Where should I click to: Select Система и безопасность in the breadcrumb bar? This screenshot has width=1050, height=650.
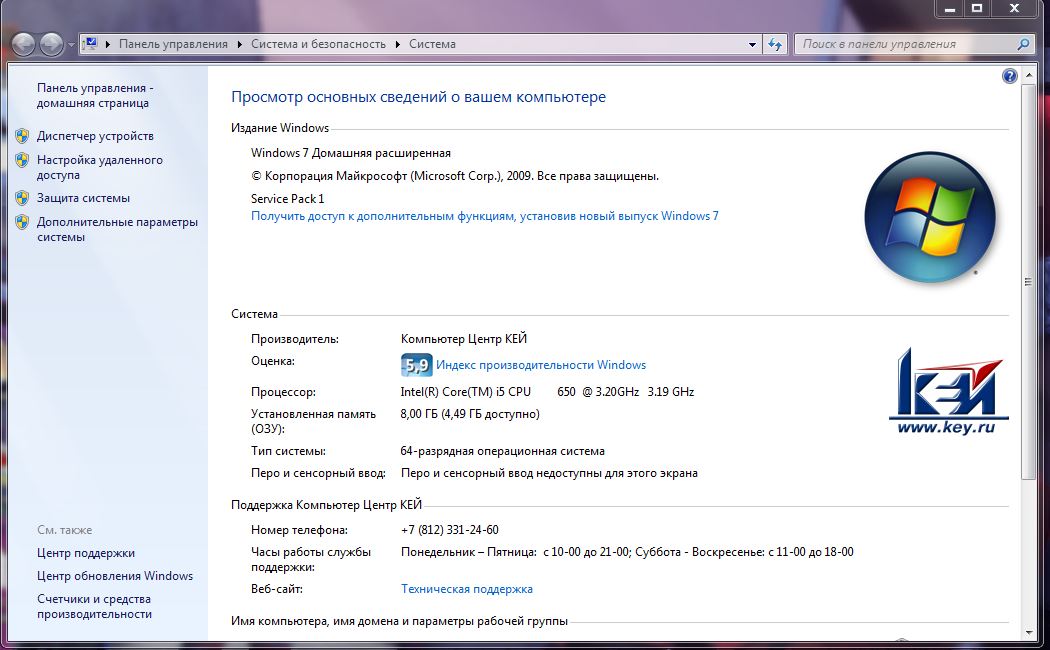point(318,44)
